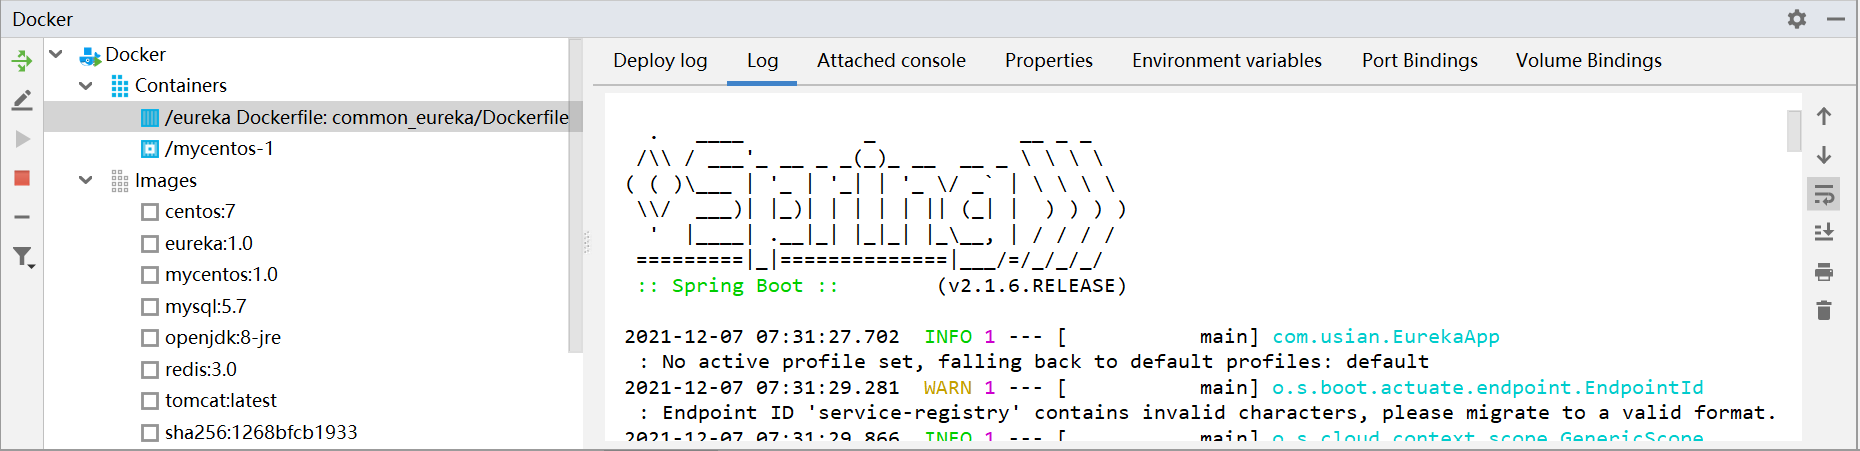The width and height of the screenshot is (1860, 451).
Task: Switch to Log tab
Action: pyautogui.click(x=762, y=61)
